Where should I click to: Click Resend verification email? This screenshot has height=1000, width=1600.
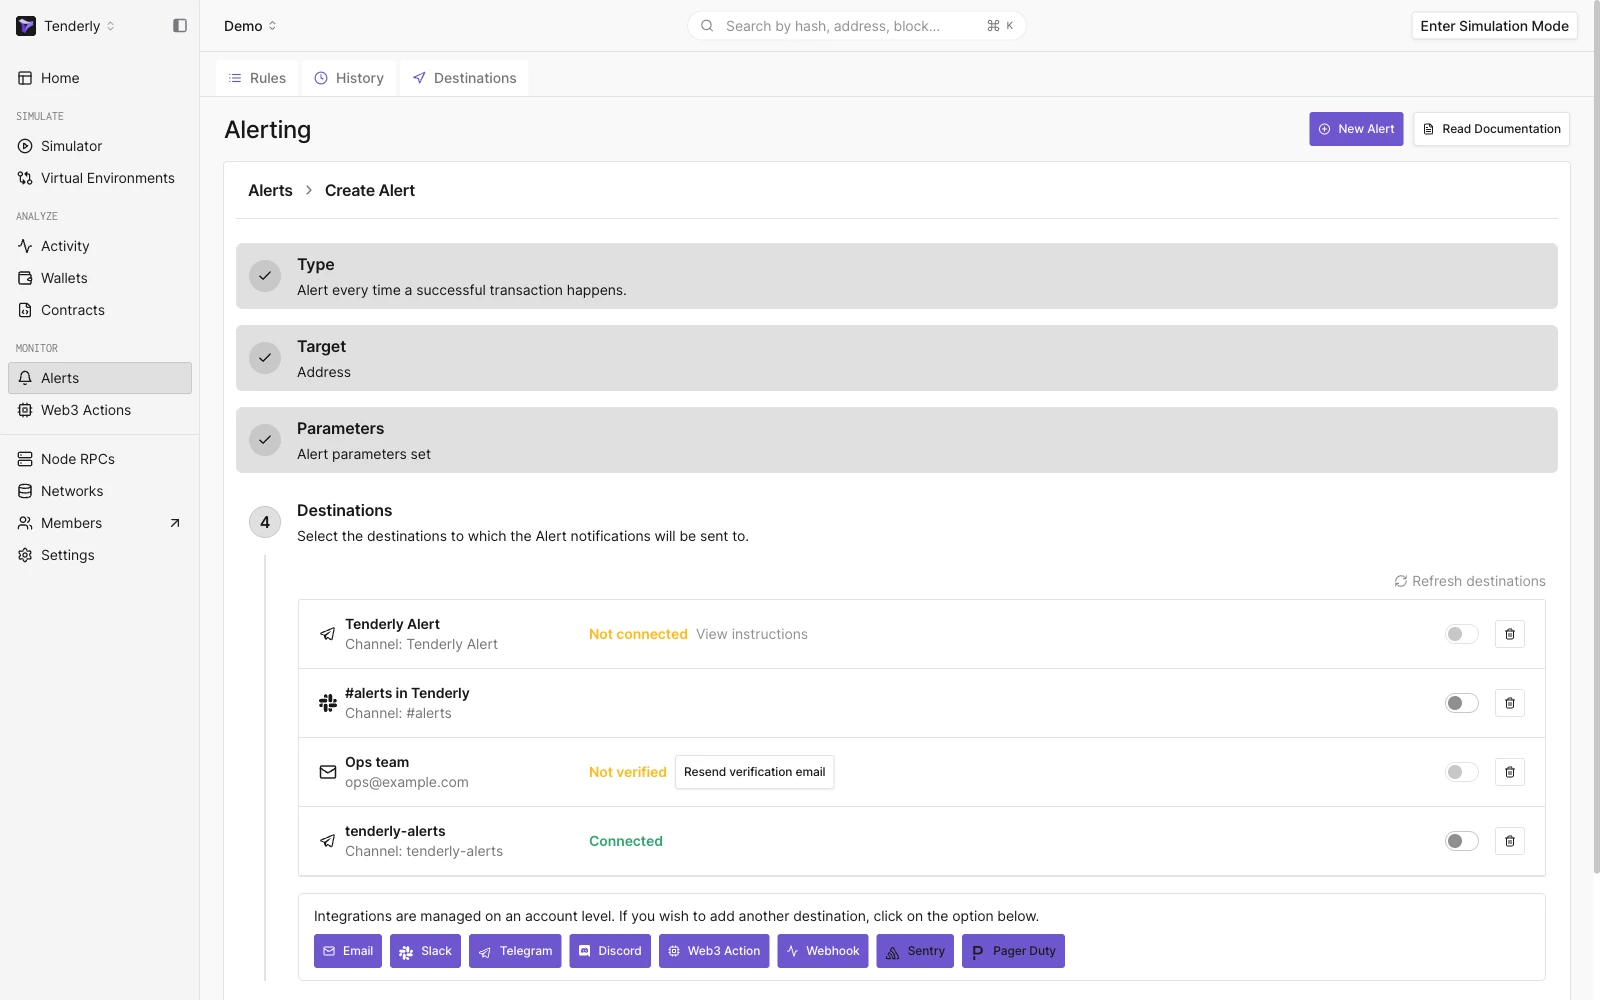click(755, 772)
